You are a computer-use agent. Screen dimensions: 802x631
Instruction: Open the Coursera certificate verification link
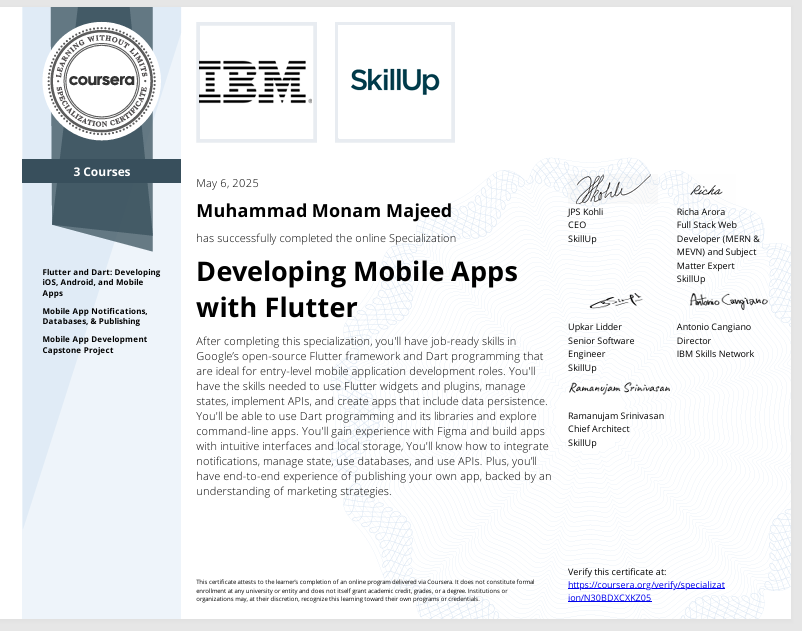tap(646, 591)
